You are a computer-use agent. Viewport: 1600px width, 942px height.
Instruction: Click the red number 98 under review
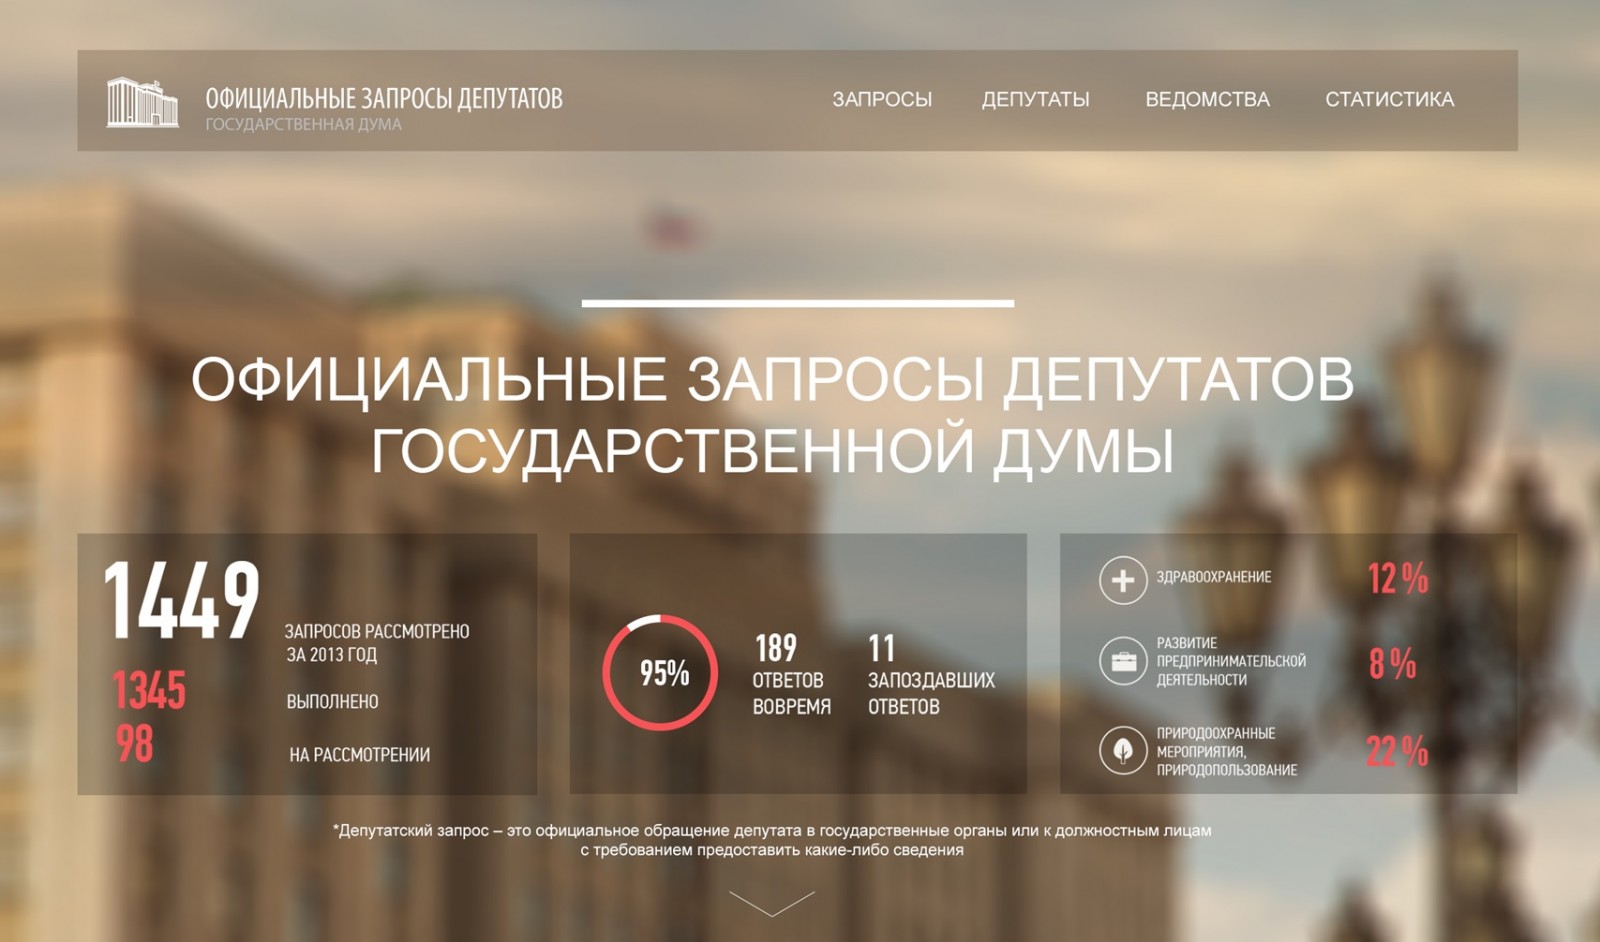134,744
